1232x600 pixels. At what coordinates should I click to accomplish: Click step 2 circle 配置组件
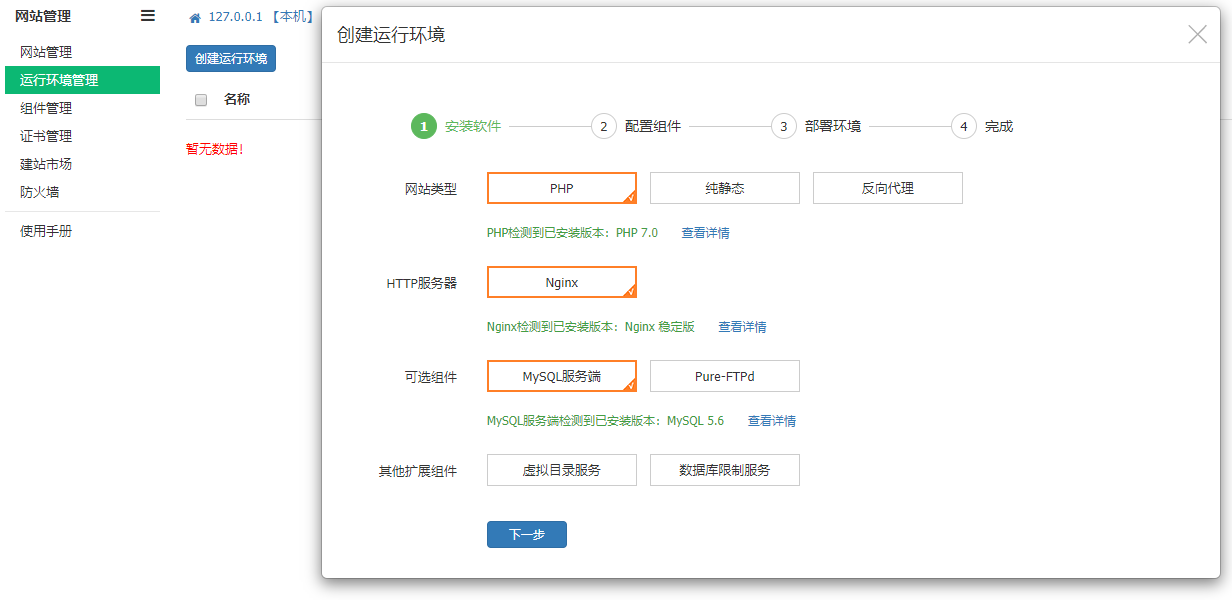(604, 126)
